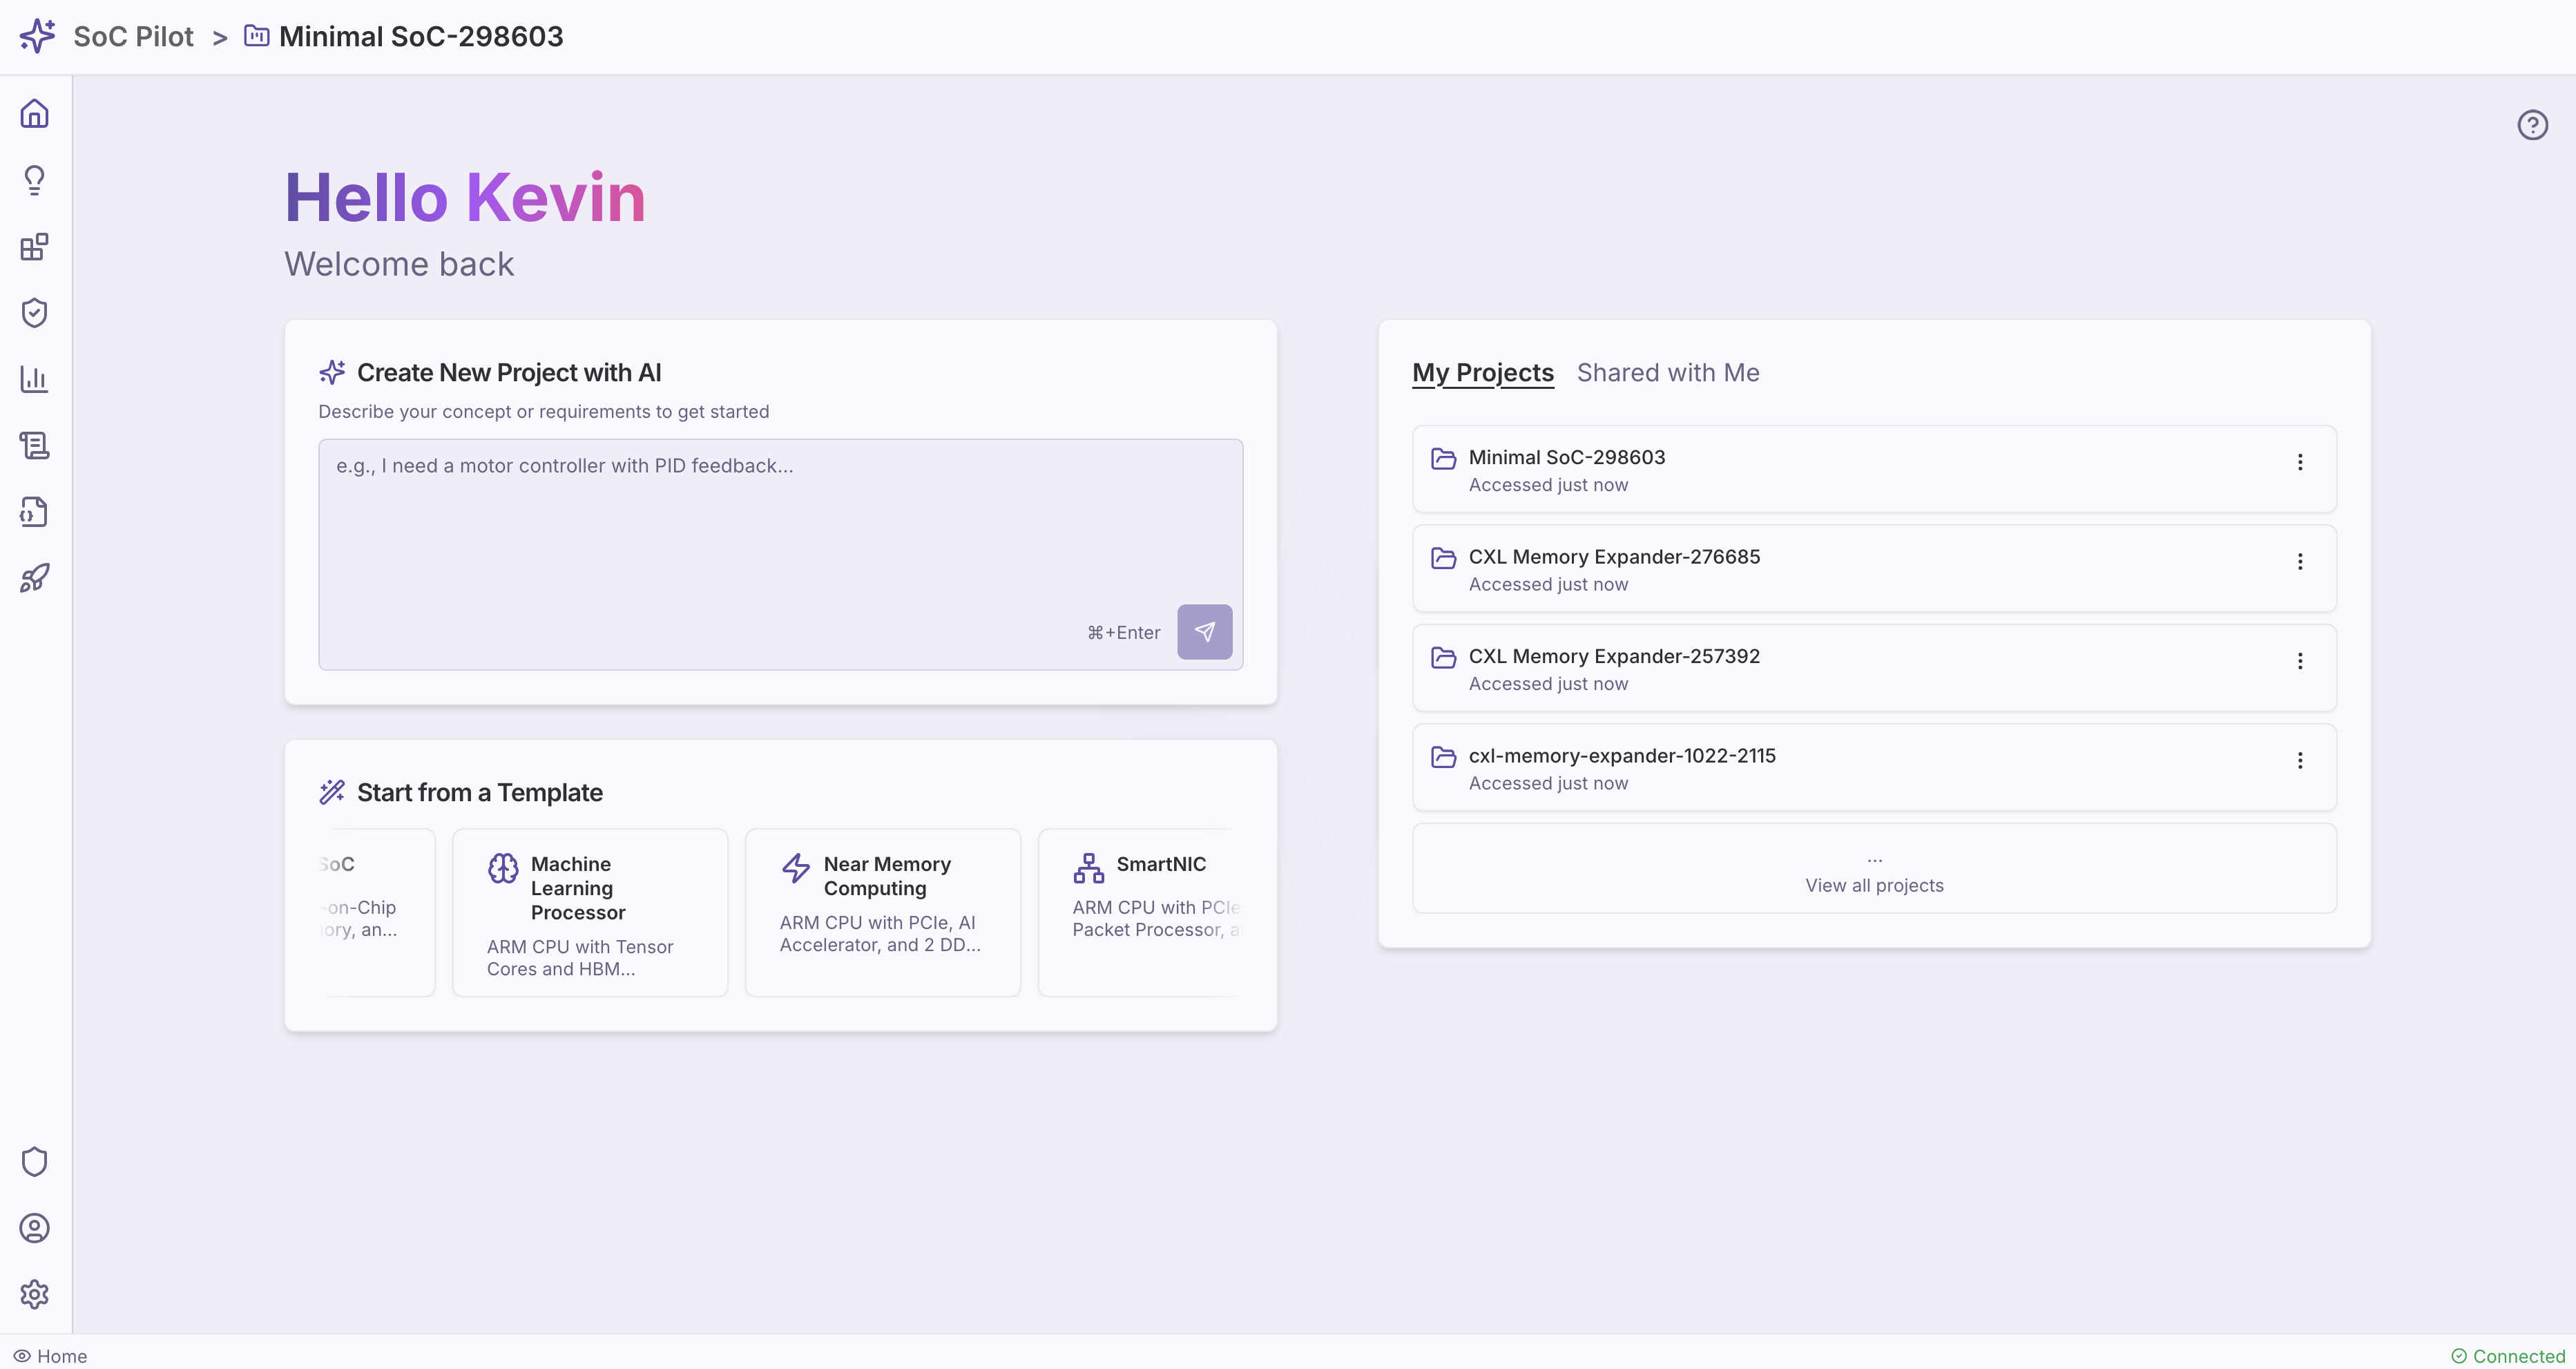2576x1369 pixels.
Task: Open the bar chart analytics icon
Action: [x=34, y=379]
